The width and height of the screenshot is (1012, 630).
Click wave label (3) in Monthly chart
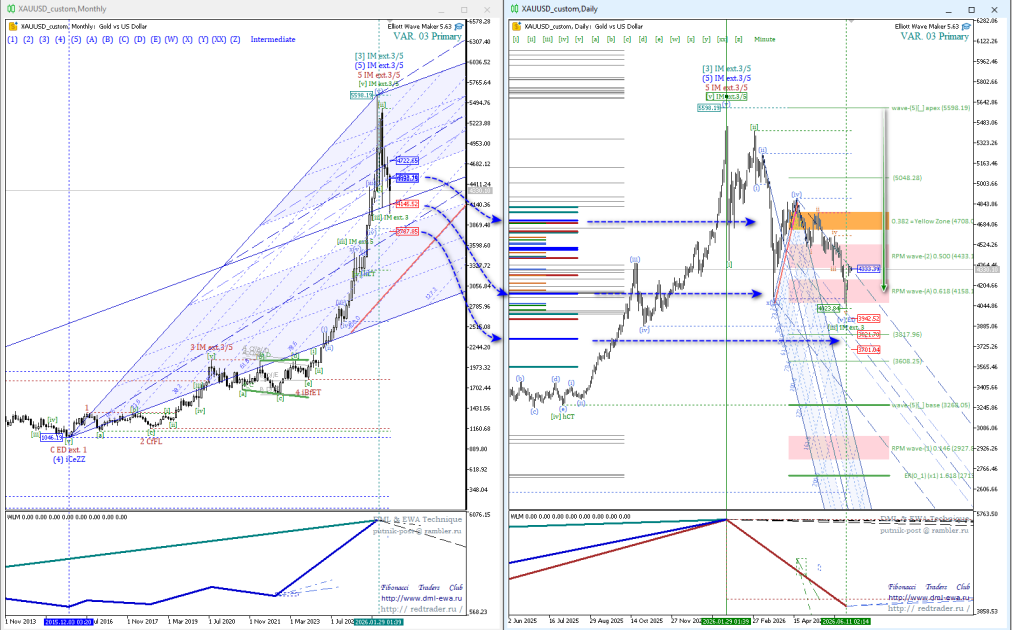(x=44, y=39)
